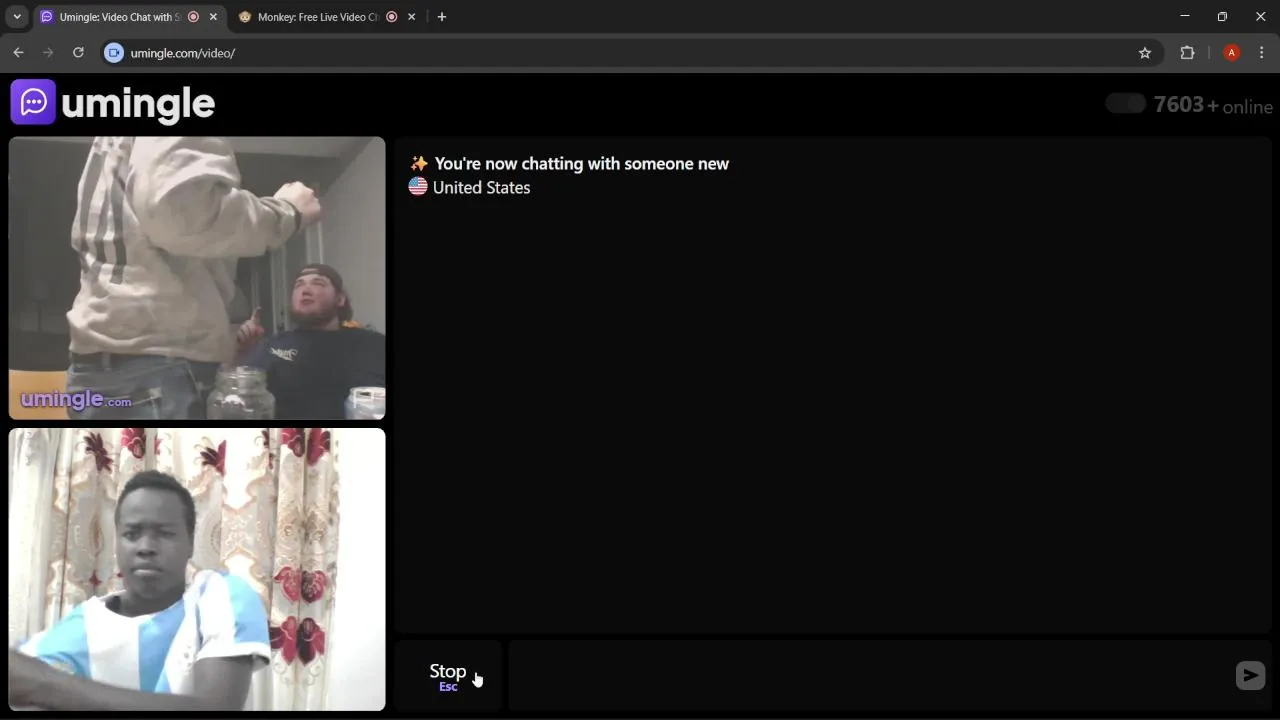Switch to the Monkey Free Live Video tab
This screenshot has height=720, width=1280.
click(327, 17)
